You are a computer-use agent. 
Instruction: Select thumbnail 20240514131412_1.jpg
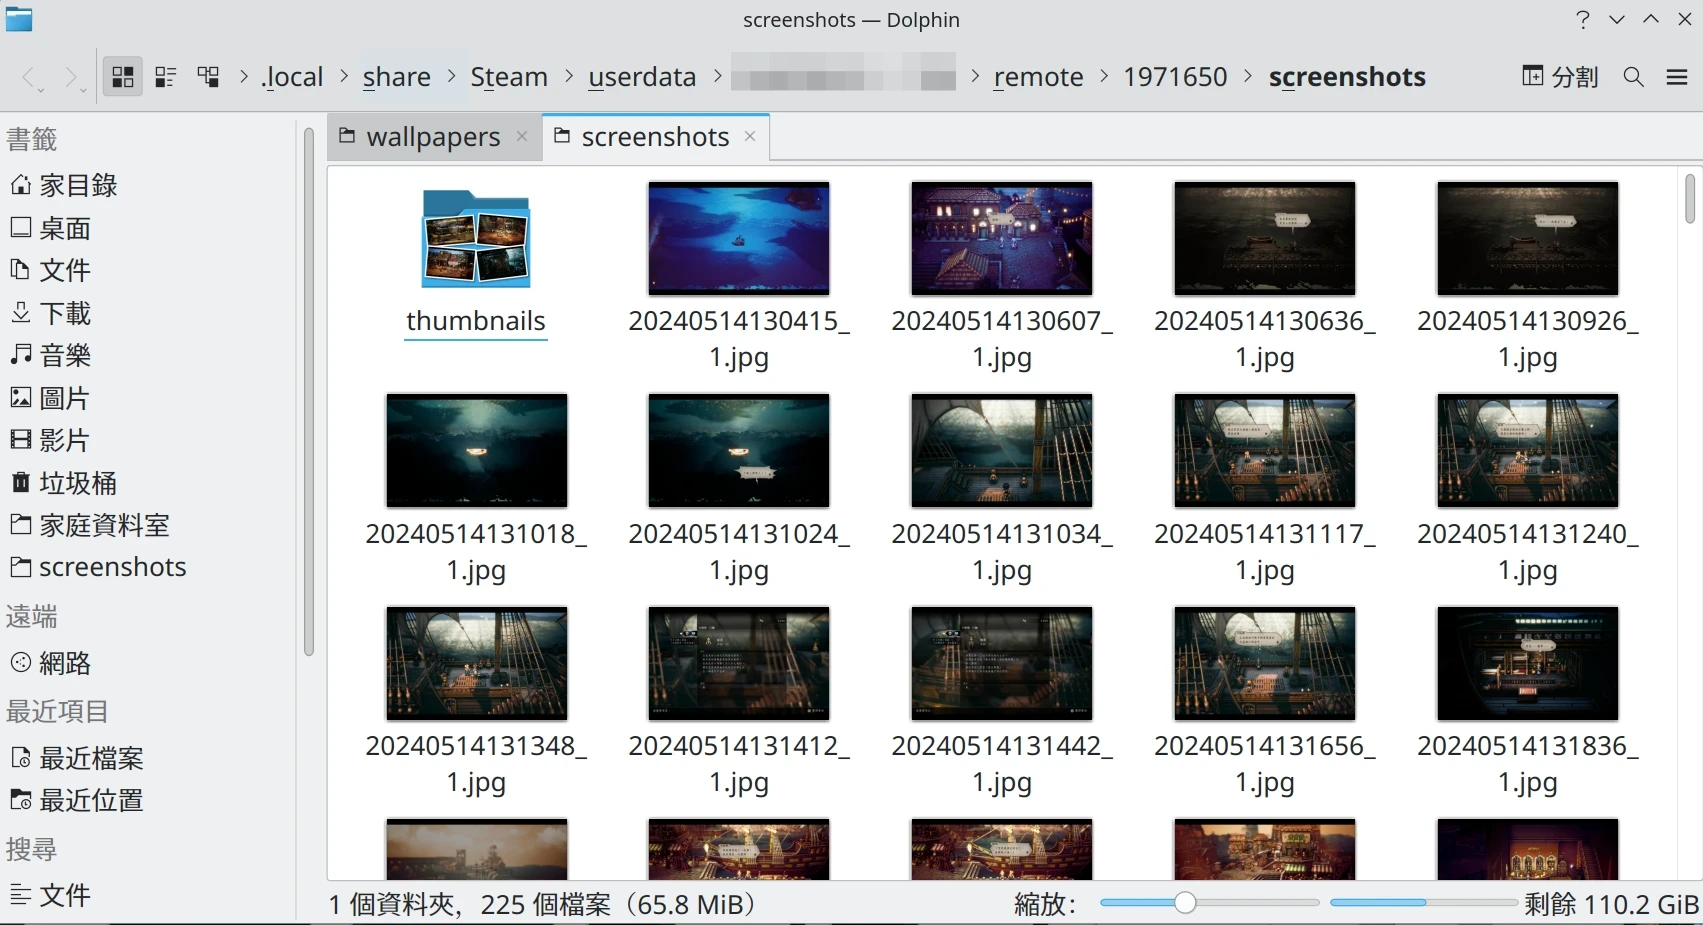739,663
